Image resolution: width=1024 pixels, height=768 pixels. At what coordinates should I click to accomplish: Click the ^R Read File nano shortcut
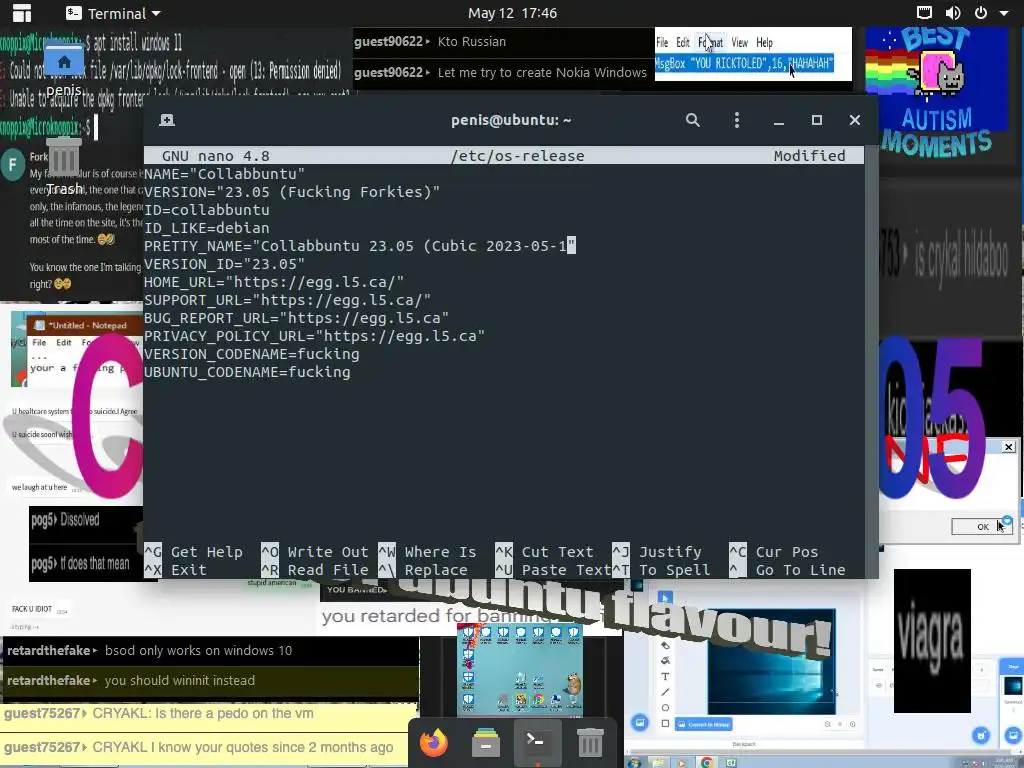315,570
